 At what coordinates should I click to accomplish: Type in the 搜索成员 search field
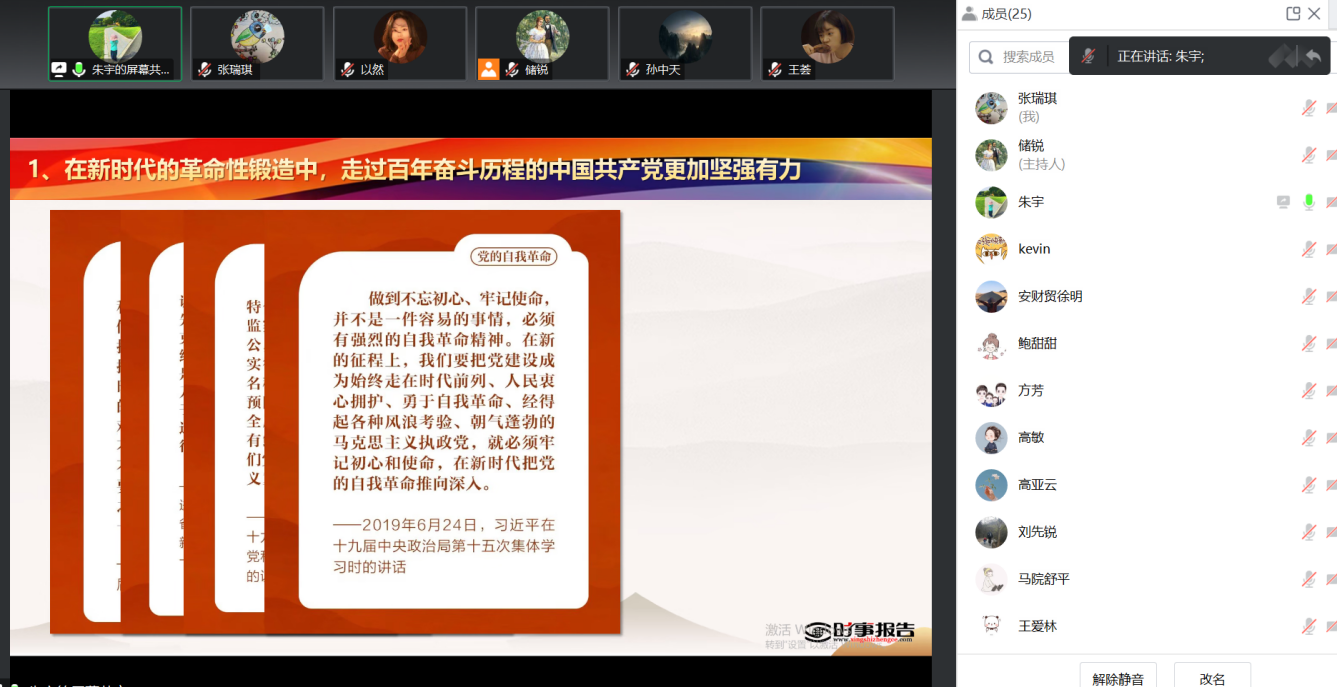coord(1030,57)
